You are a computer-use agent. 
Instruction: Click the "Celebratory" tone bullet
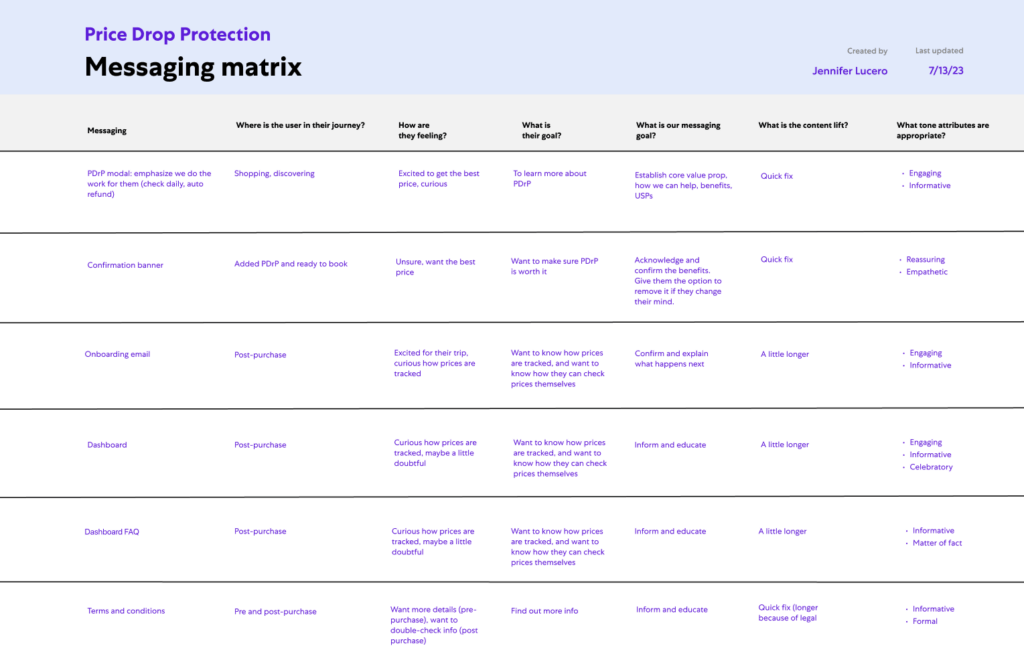[931, 467]
